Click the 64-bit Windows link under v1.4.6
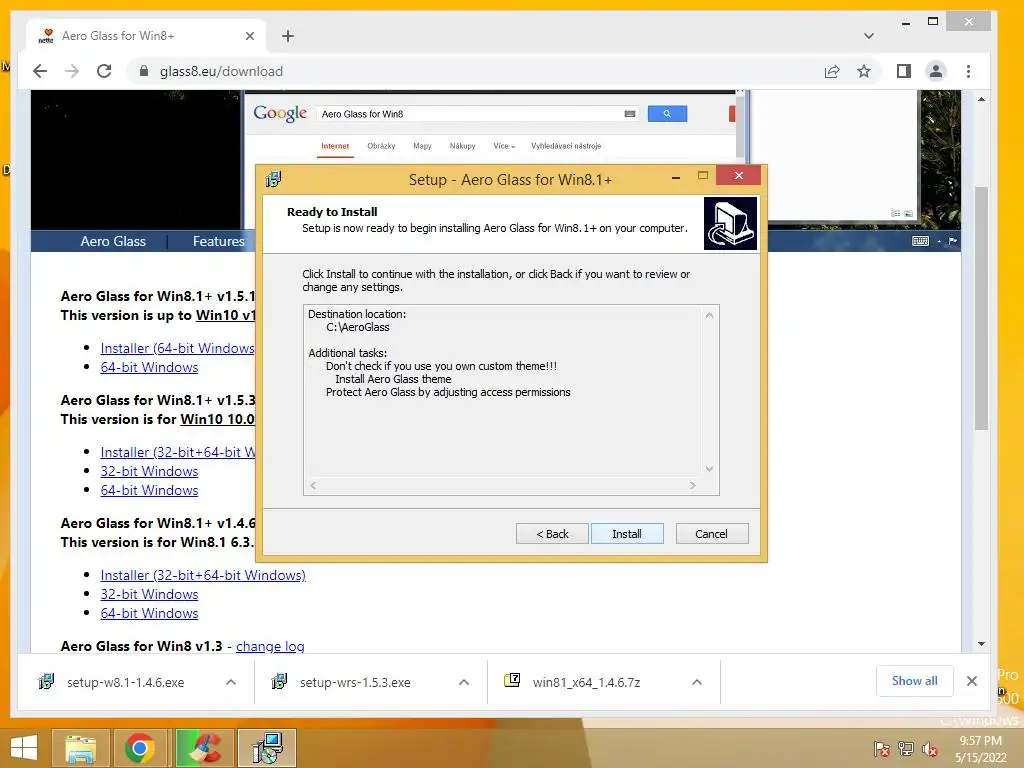The image size is (1024, 768). click(x=149, y=613)
